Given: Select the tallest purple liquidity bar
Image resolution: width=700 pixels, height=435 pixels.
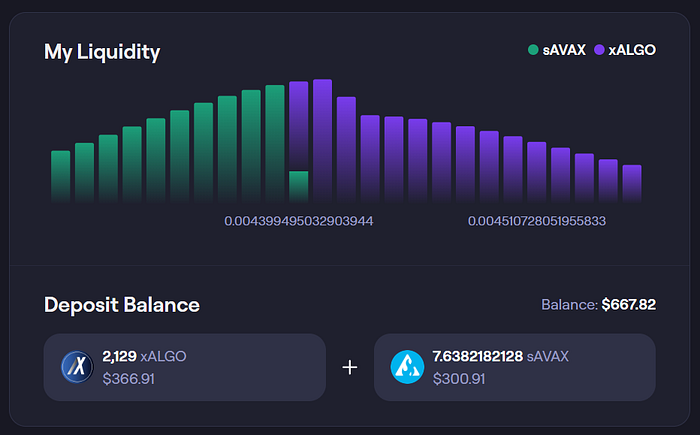Looking at the screenshot, I should 322,141.
